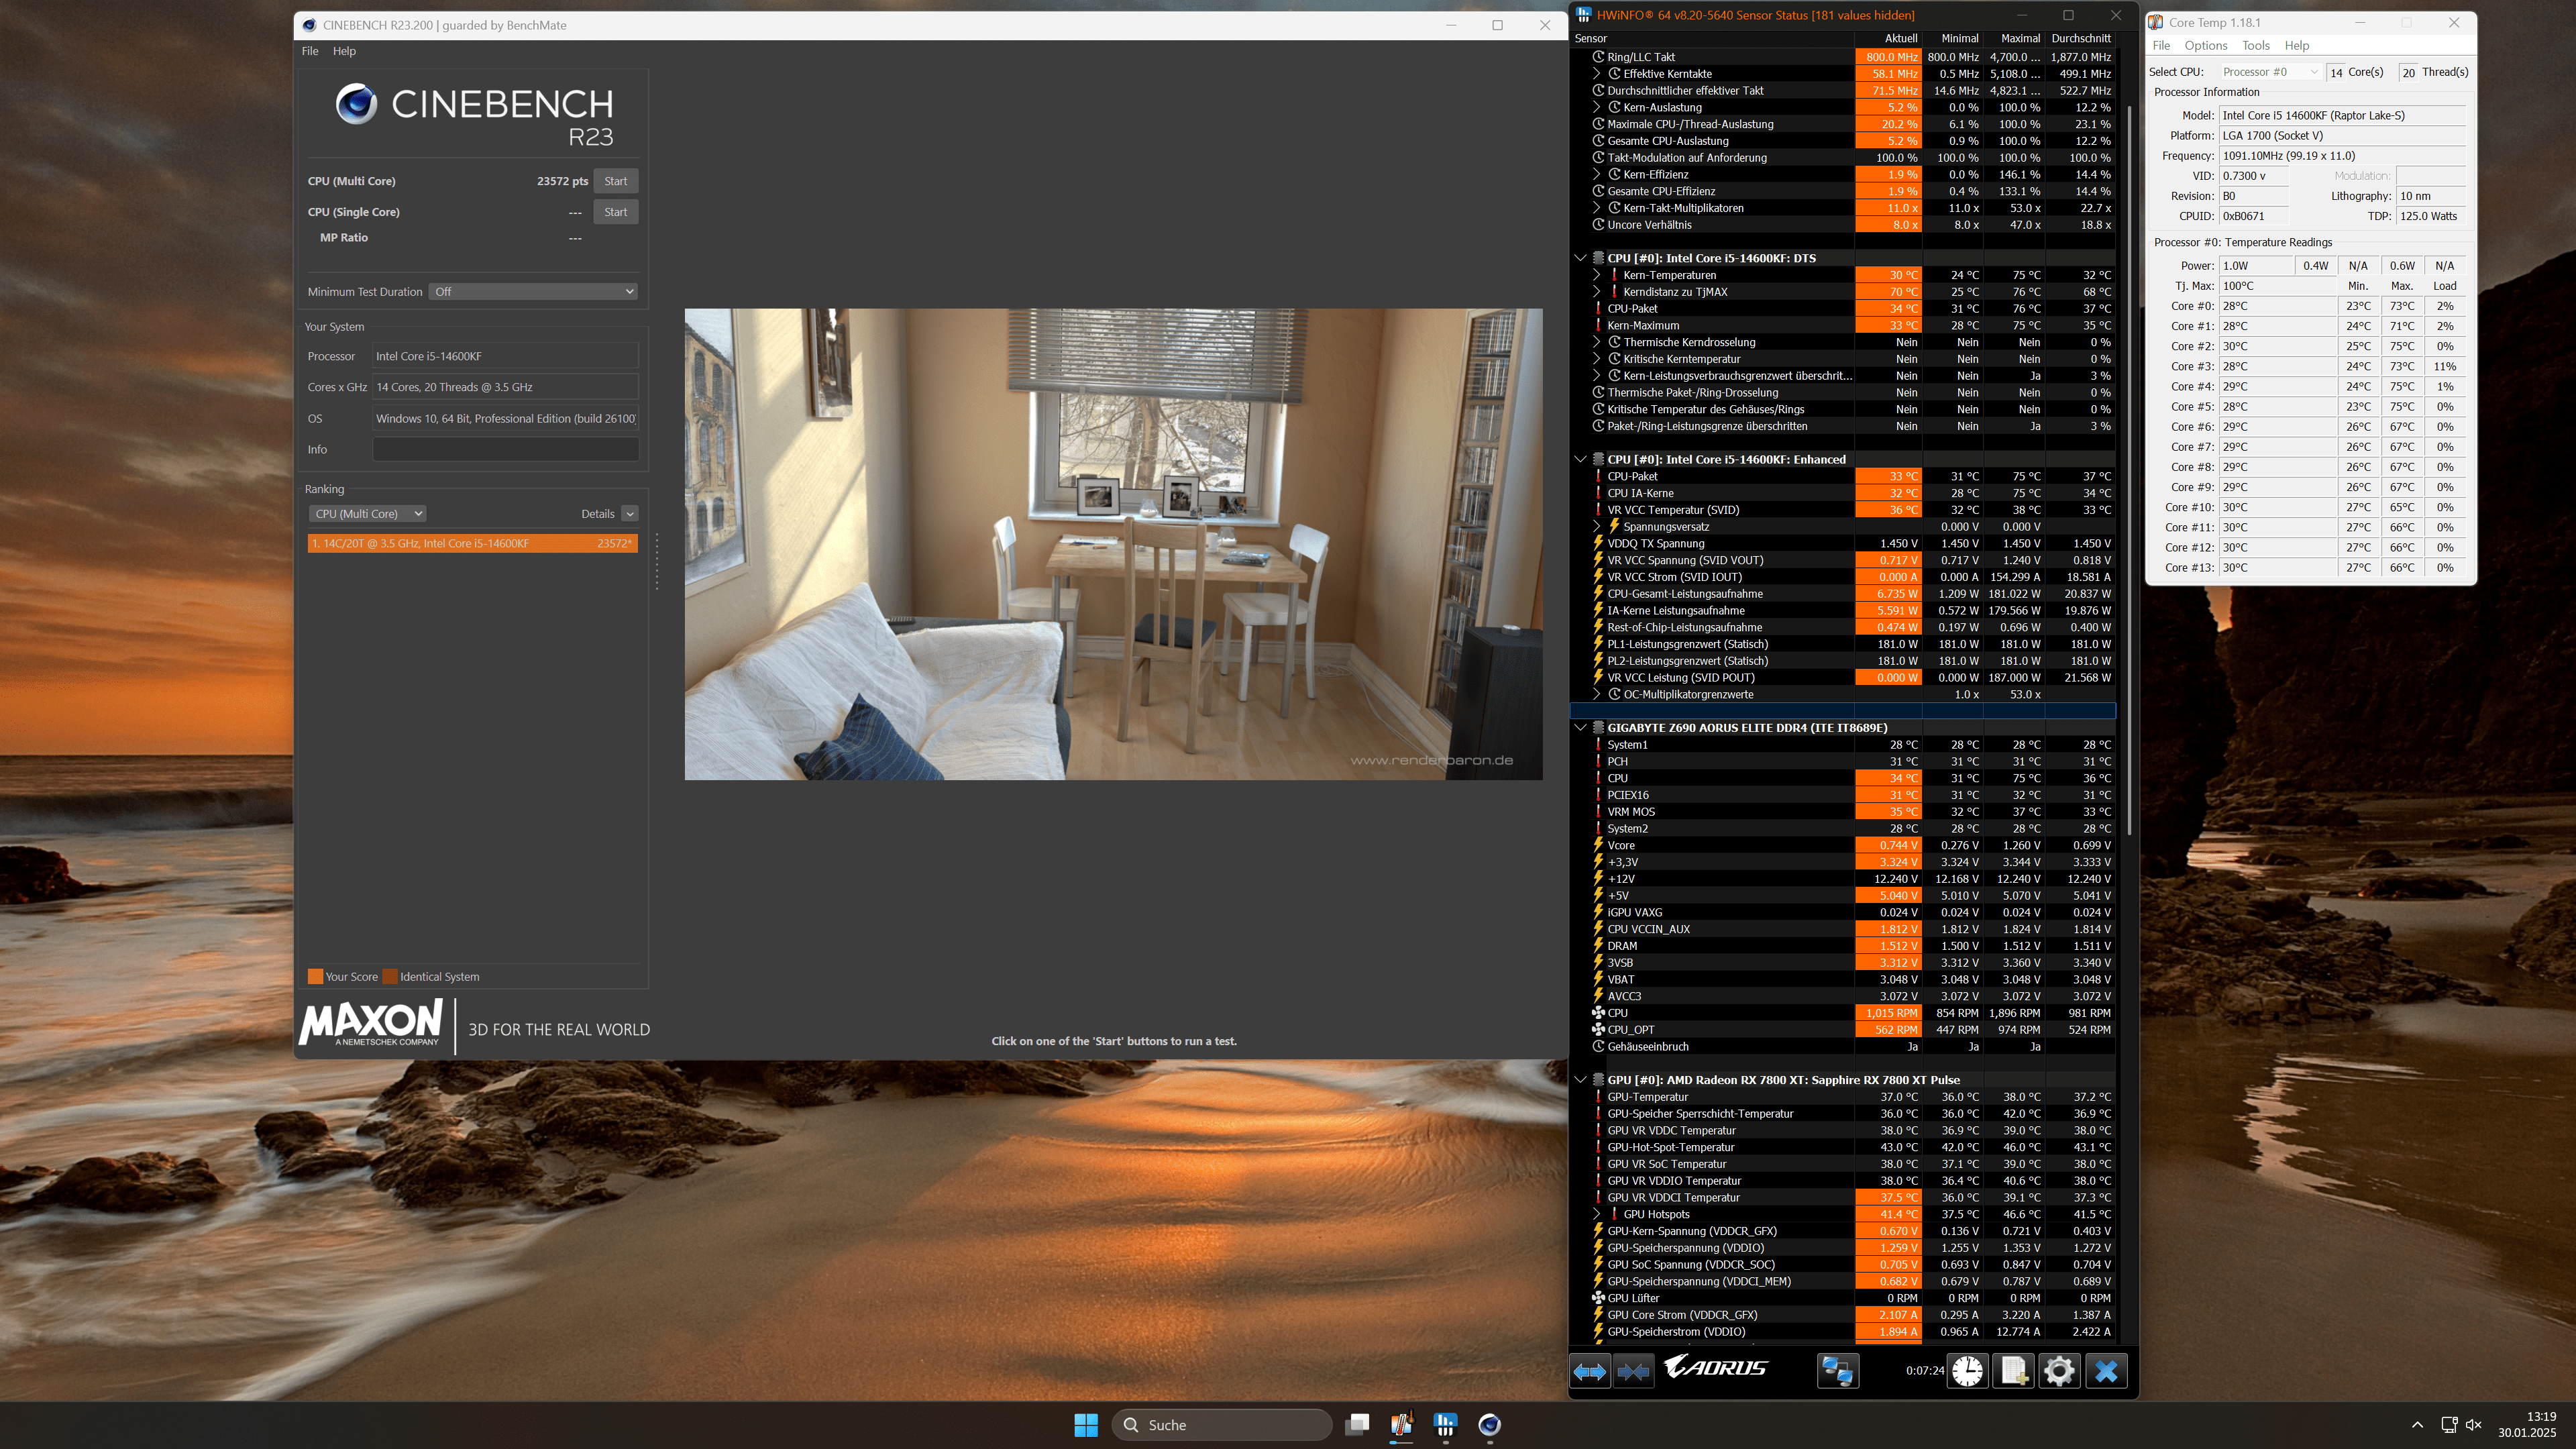Open the Core Temp Options menu

2205,46
